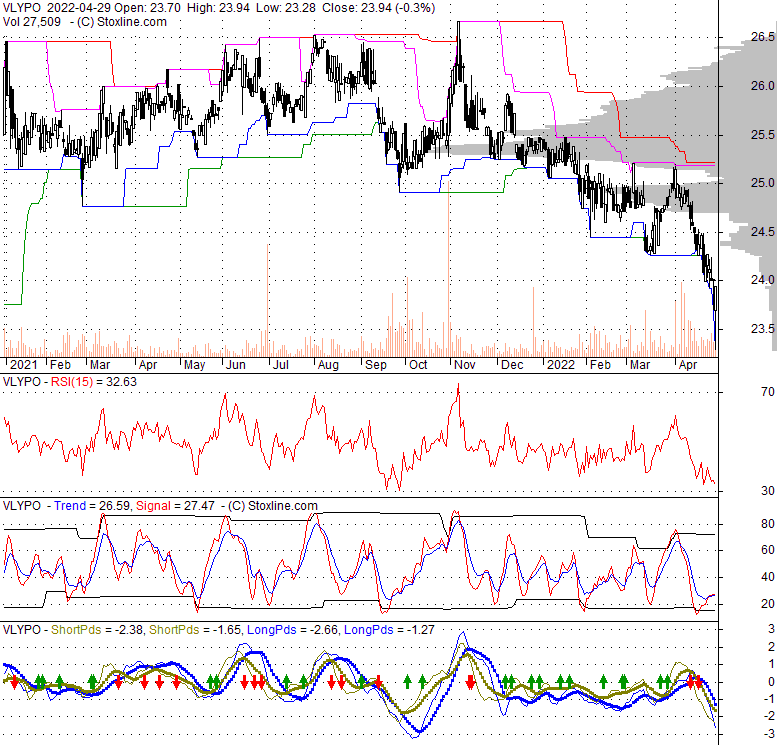Screen dimensions: 778x746
Task: Click the -3 label on the bottom oscillator axis
Action: (x=769, y=734)
